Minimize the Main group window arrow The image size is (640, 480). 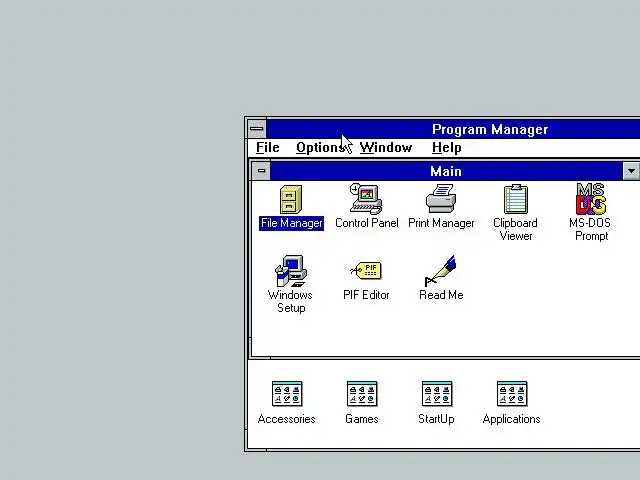tap(631, 171)
